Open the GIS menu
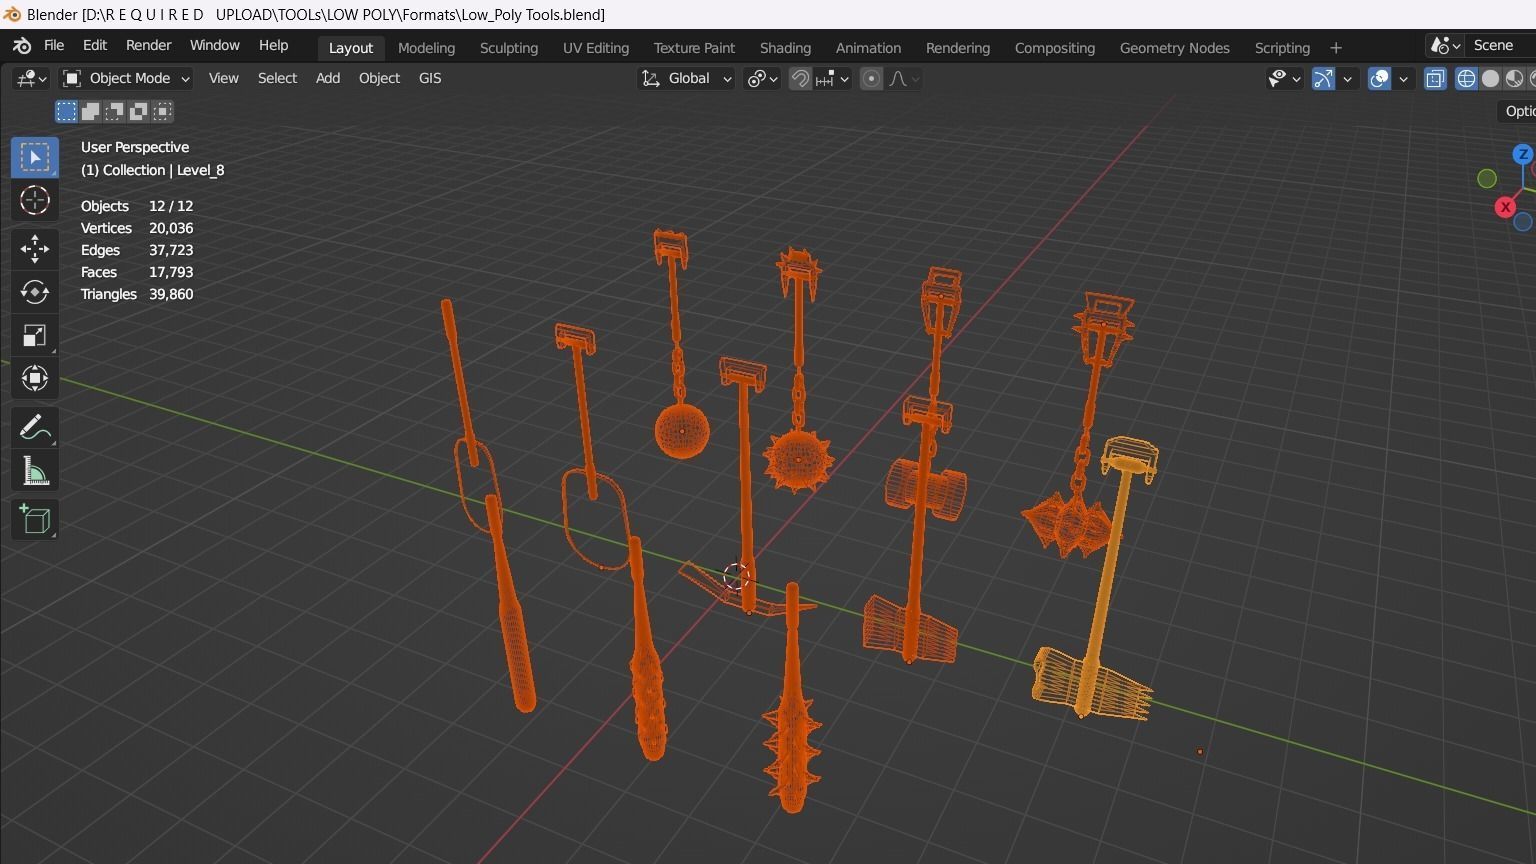The width and height of the screenshot is (1536, 864). click(x=430, y=78)
